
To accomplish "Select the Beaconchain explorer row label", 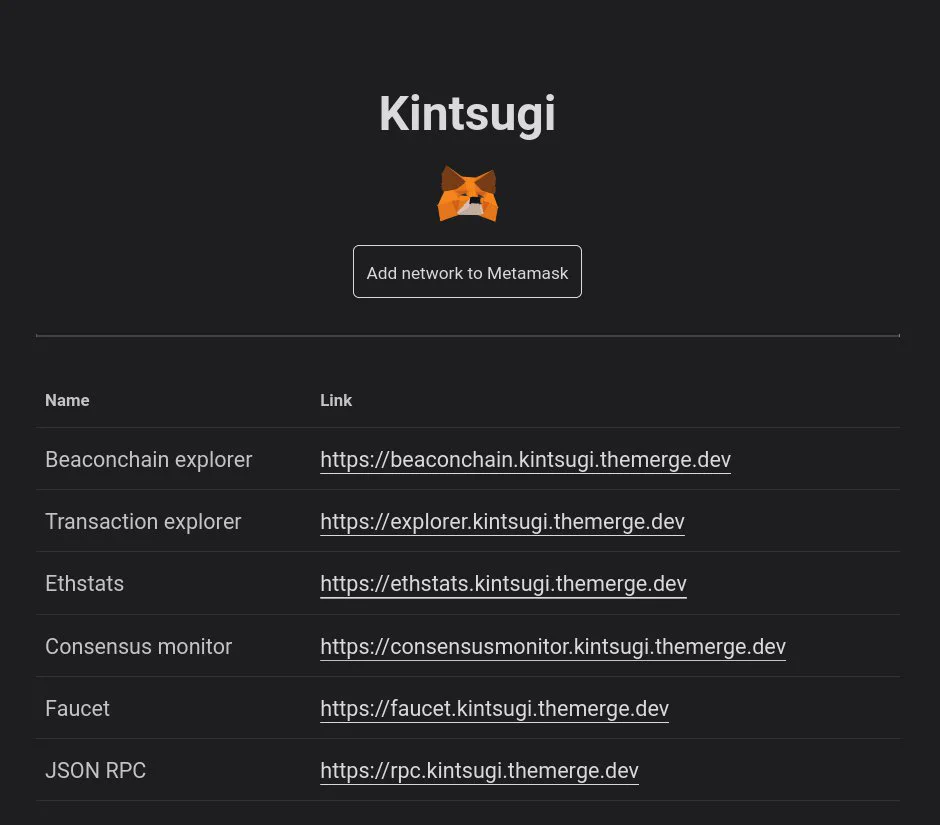I will pos(149,460).
